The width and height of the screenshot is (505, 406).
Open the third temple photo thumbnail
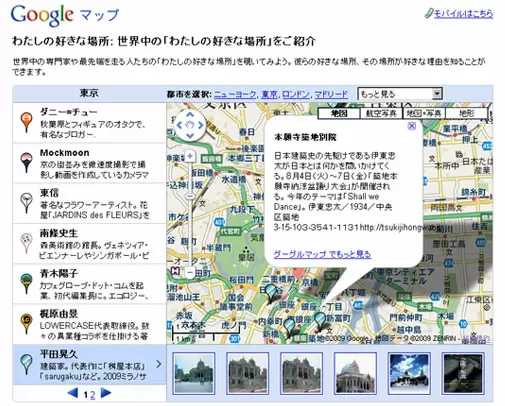[x=302, y=373]
